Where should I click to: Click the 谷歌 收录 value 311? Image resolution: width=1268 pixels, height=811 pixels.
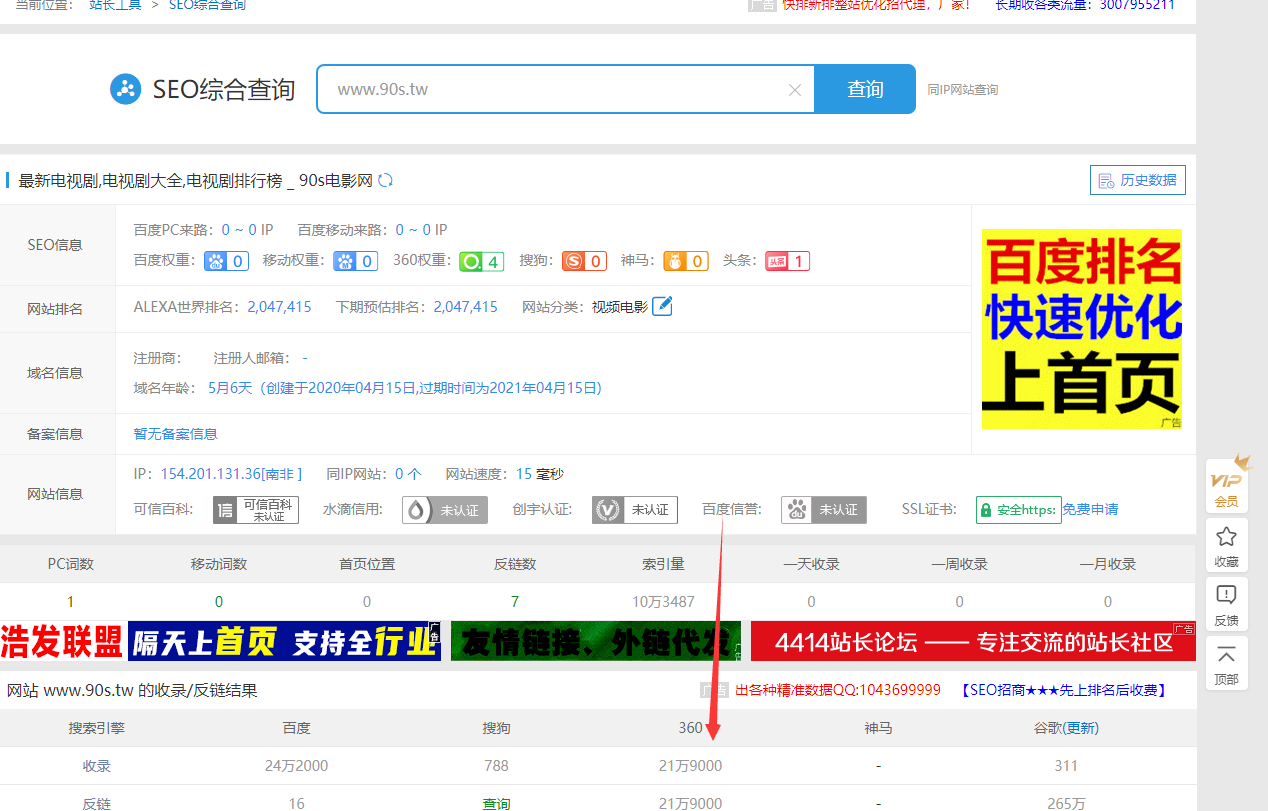(x=1066, y=766)
